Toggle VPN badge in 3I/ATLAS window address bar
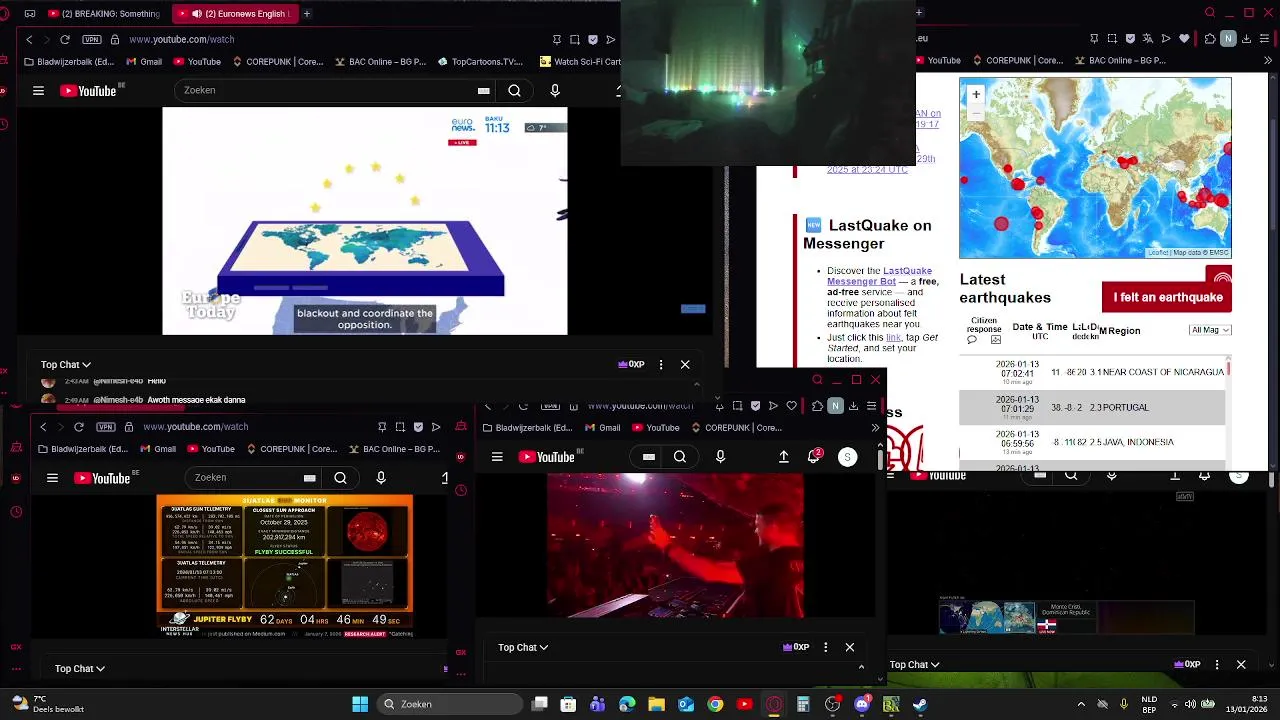This screenshot has height=720, width=1280. pyautogui.click(x=106, y=427)
